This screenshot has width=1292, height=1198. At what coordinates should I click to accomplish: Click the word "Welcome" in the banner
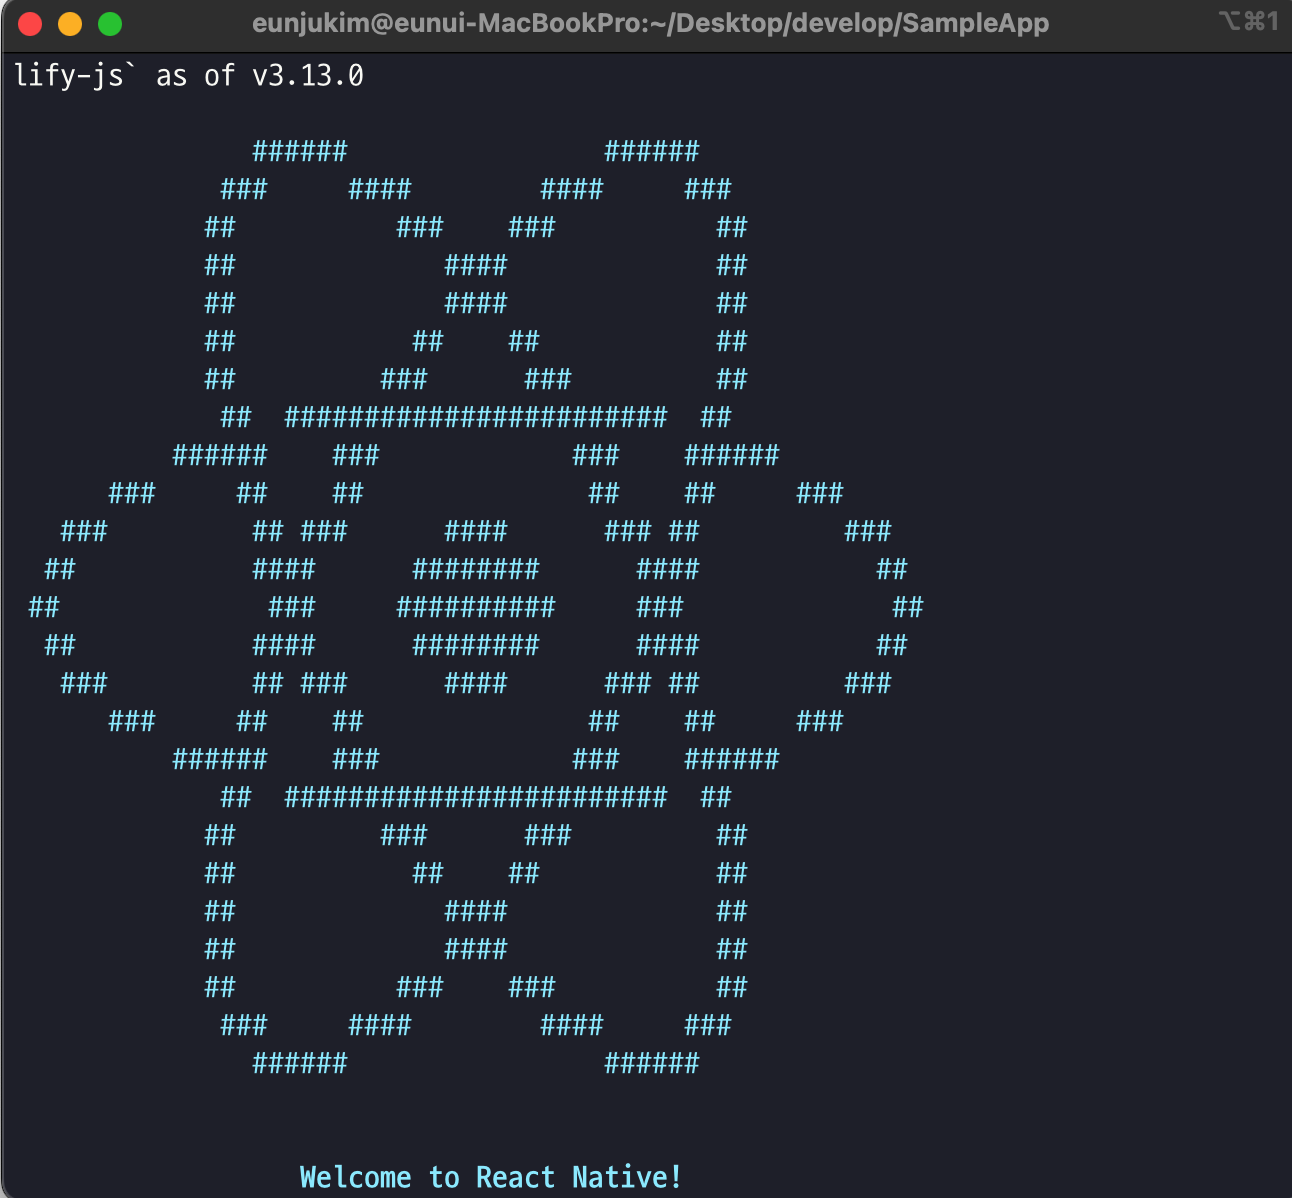[x=355, y=1177]
